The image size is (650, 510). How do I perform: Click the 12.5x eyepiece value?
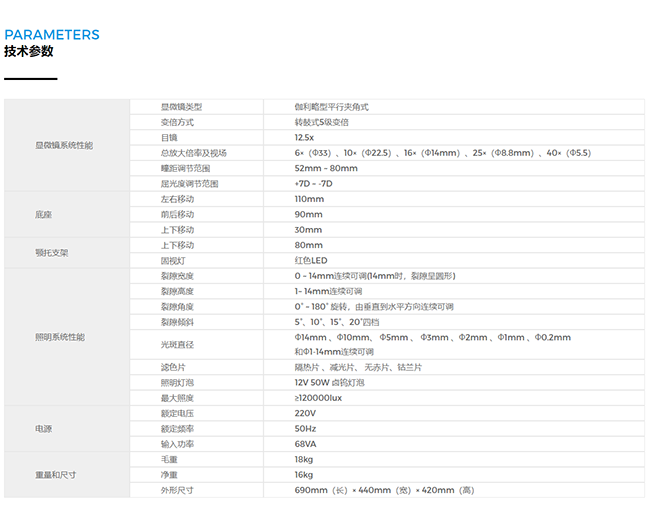point(305,137)
